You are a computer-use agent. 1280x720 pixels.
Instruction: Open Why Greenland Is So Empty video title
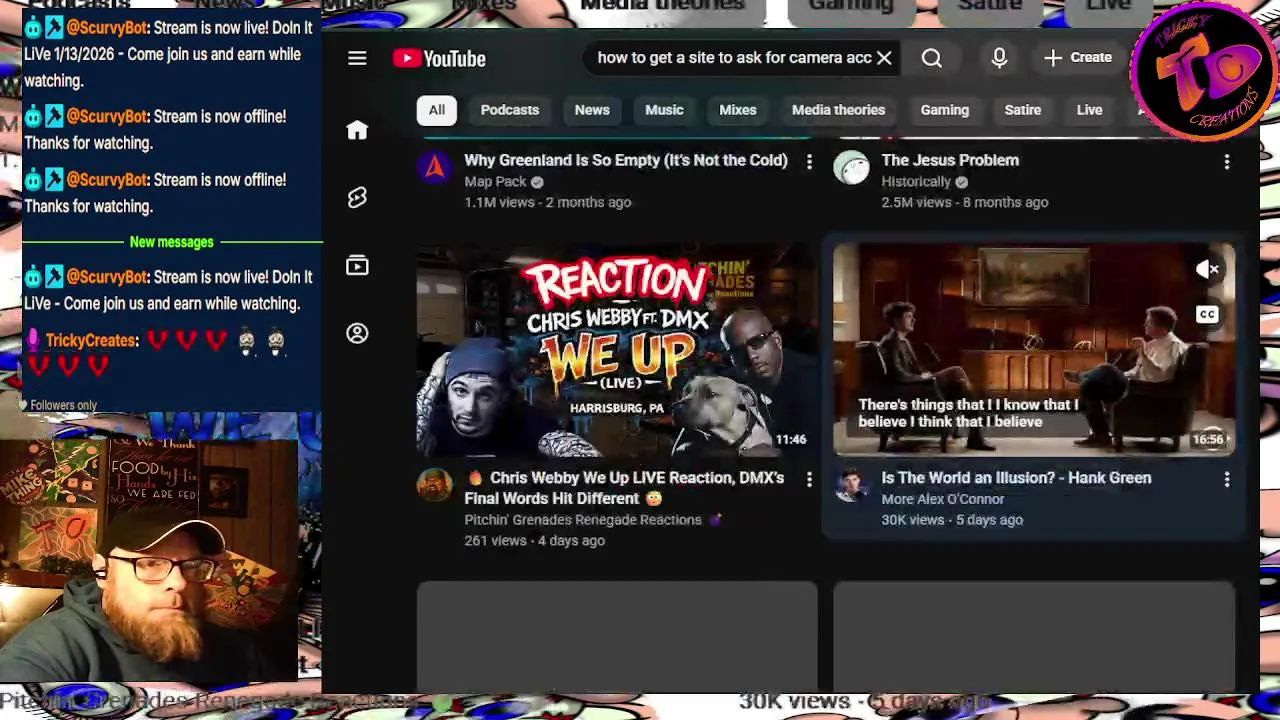tap(626, 160)
